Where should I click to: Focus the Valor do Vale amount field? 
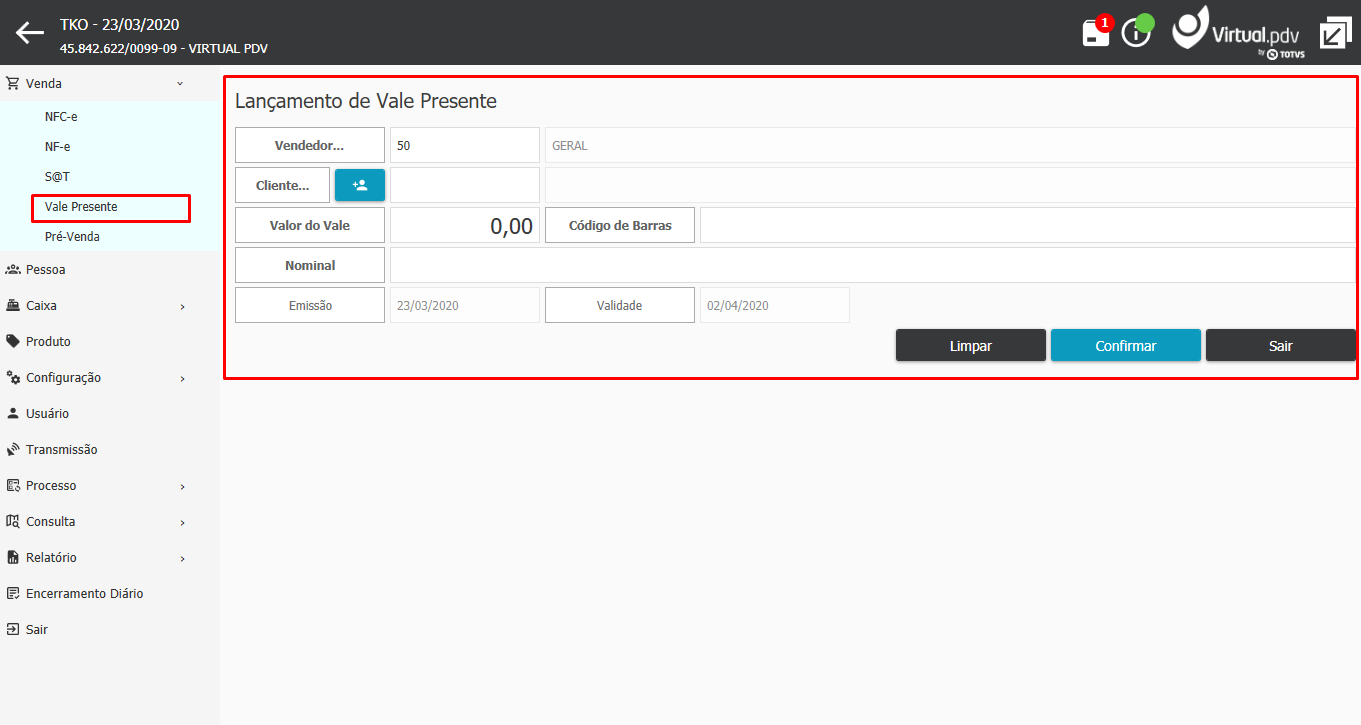coord(465,225)
